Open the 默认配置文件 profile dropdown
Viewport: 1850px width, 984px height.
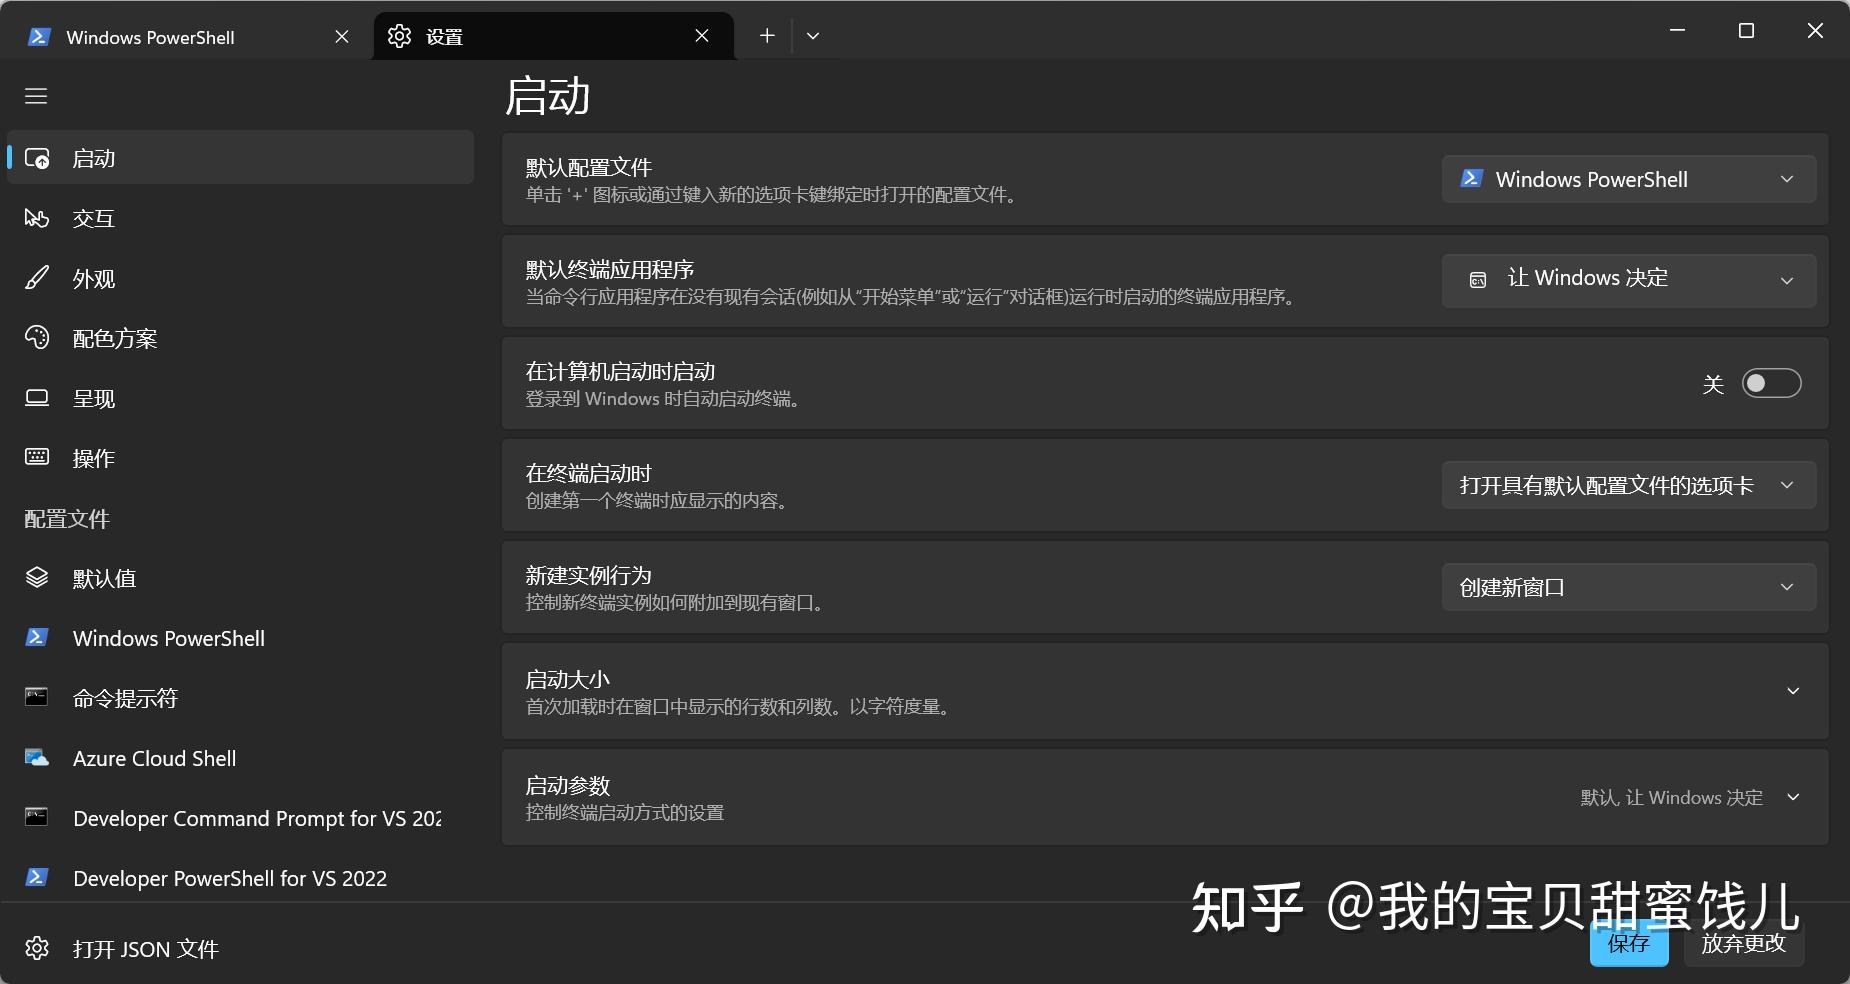1627,179
